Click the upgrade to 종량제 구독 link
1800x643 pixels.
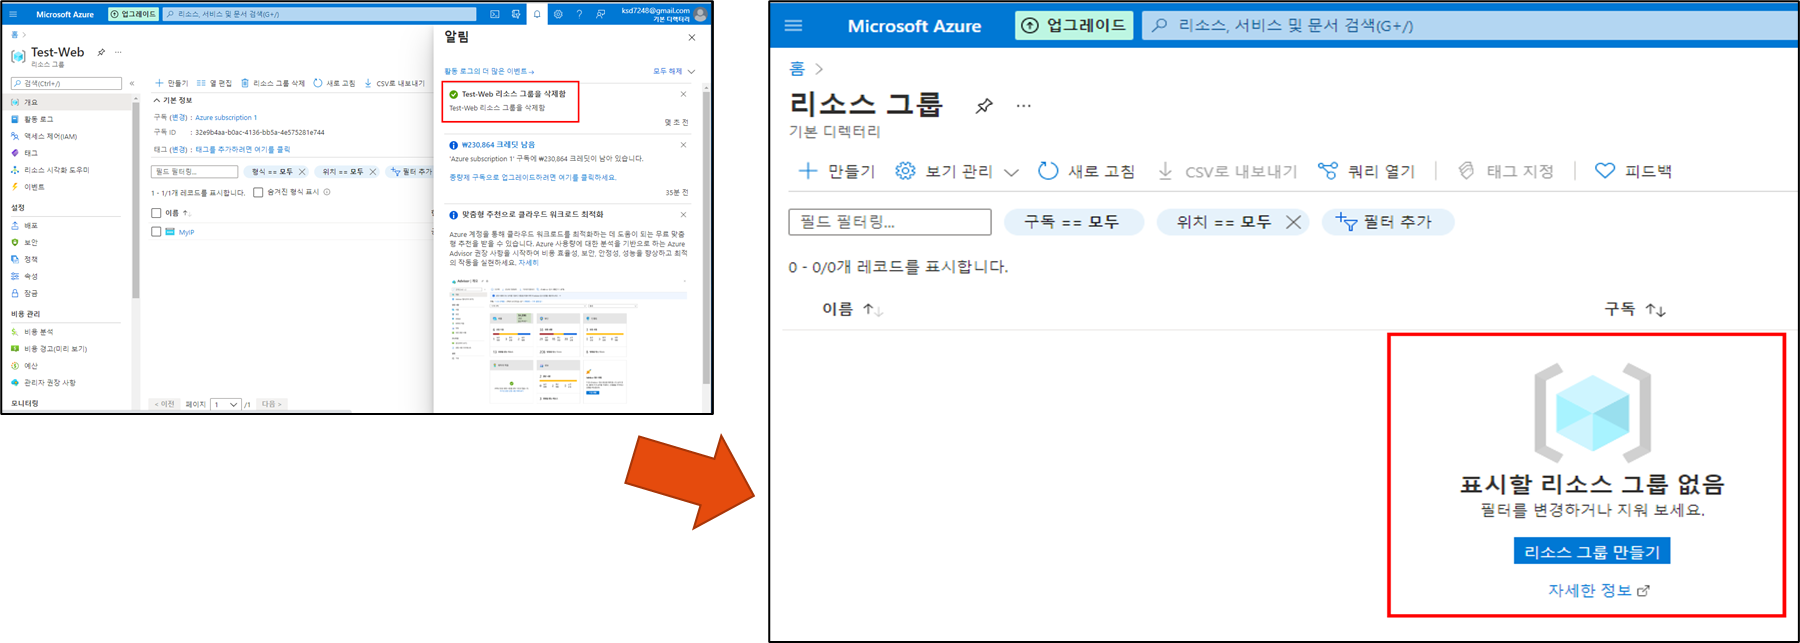pyautogui.click(x=532, y=177)
